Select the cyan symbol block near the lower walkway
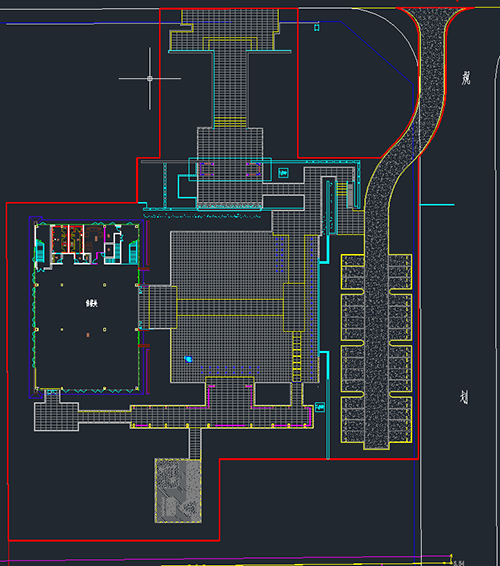 click(320, 407)
